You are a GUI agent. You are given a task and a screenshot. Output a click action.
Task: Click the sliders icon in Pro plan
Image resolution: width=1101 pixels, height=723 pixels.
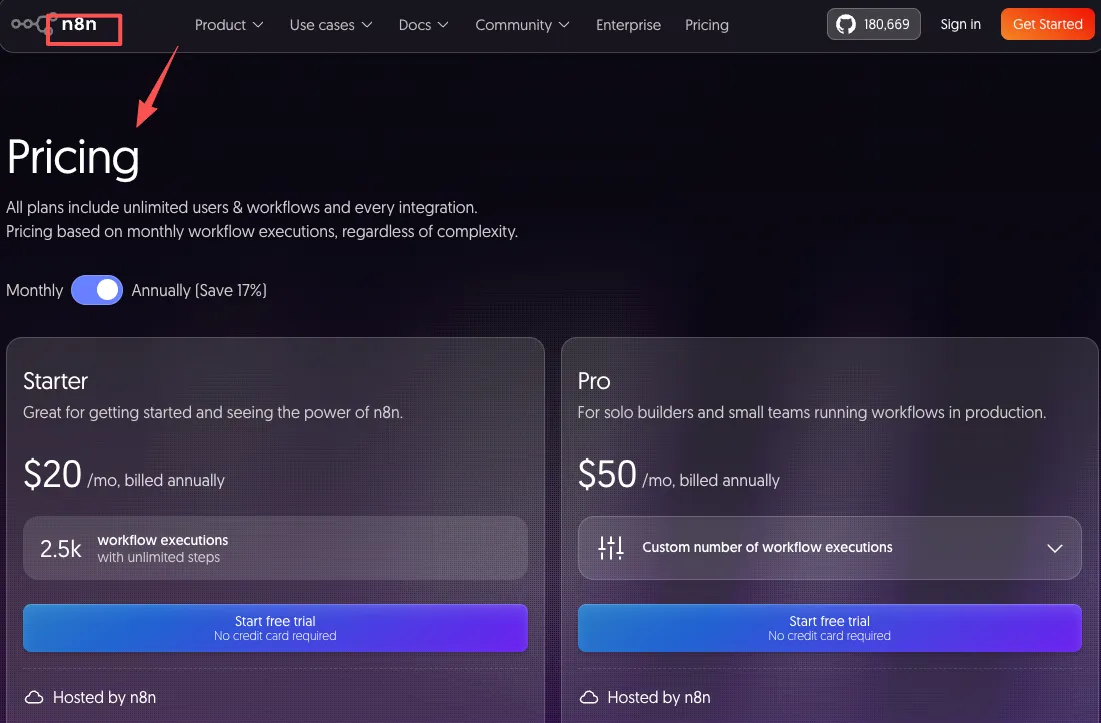tap(610, 548)
